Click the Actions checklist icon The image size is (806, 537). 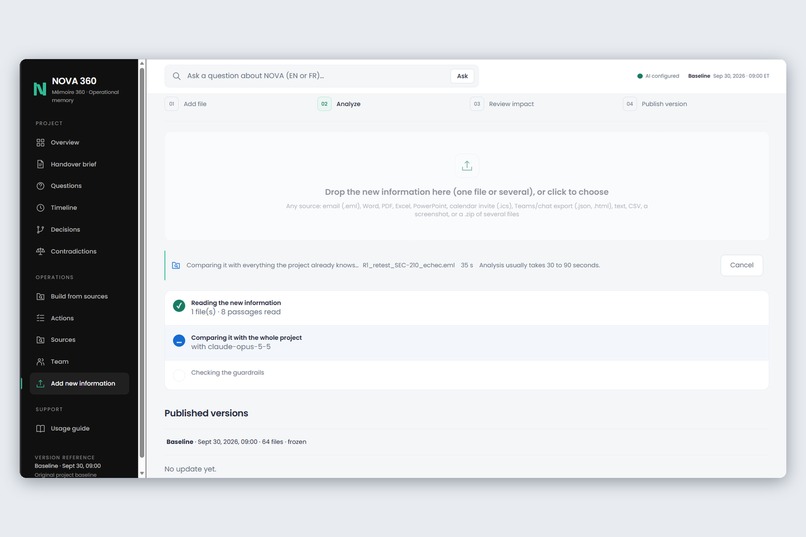pyautogui.click(x=41, y=318)
